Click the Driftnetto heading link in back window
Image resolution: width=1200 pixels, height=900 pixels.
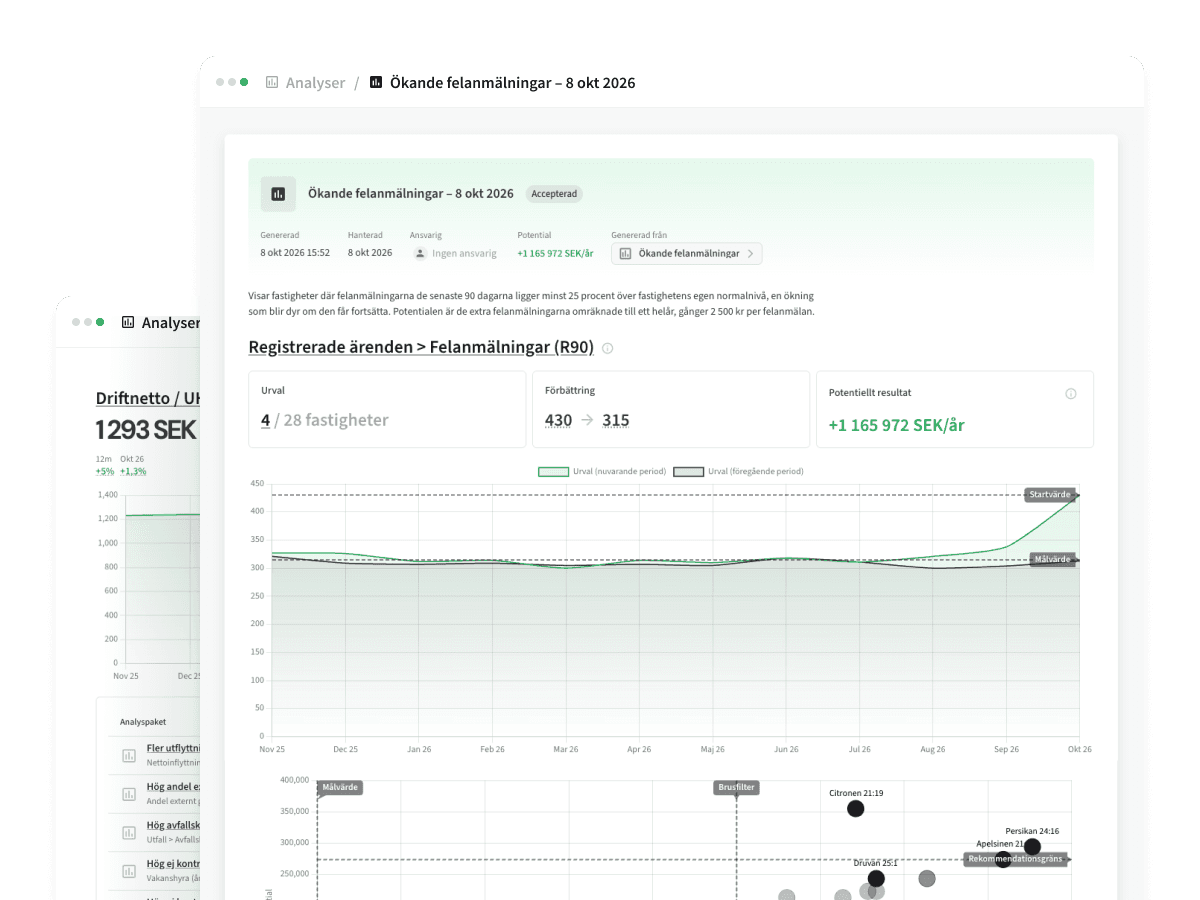[x=148, y=398]
